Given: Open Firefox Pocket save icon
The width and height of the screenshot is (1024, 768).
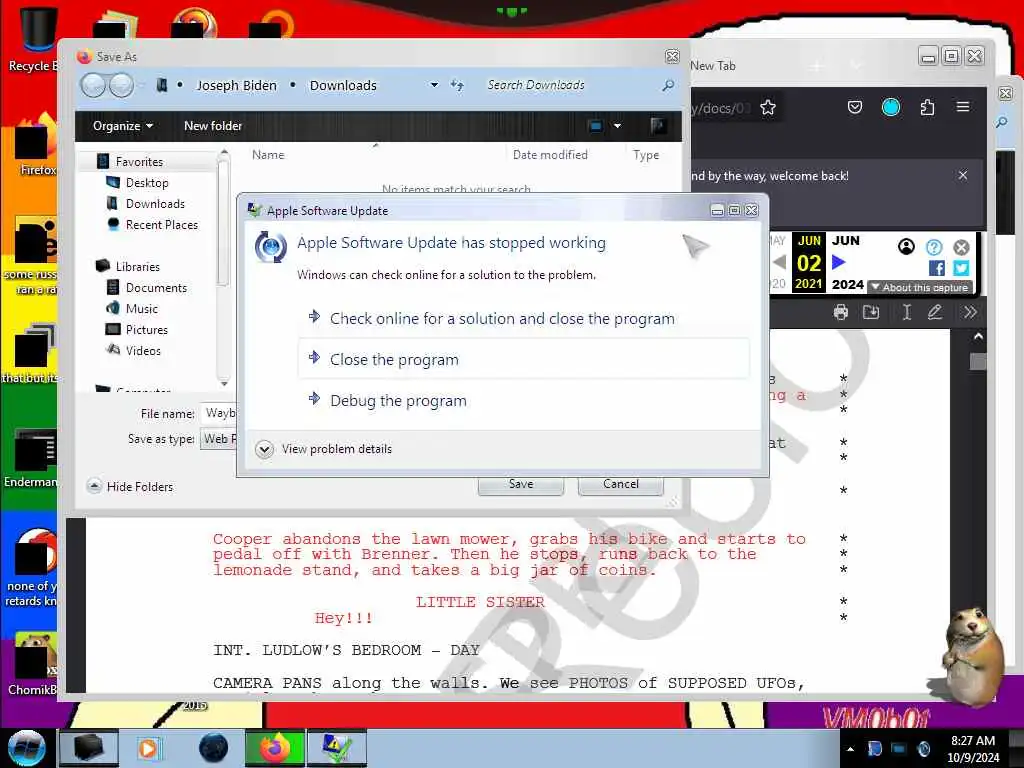Looking at the screenshot, I should (855, 107).
